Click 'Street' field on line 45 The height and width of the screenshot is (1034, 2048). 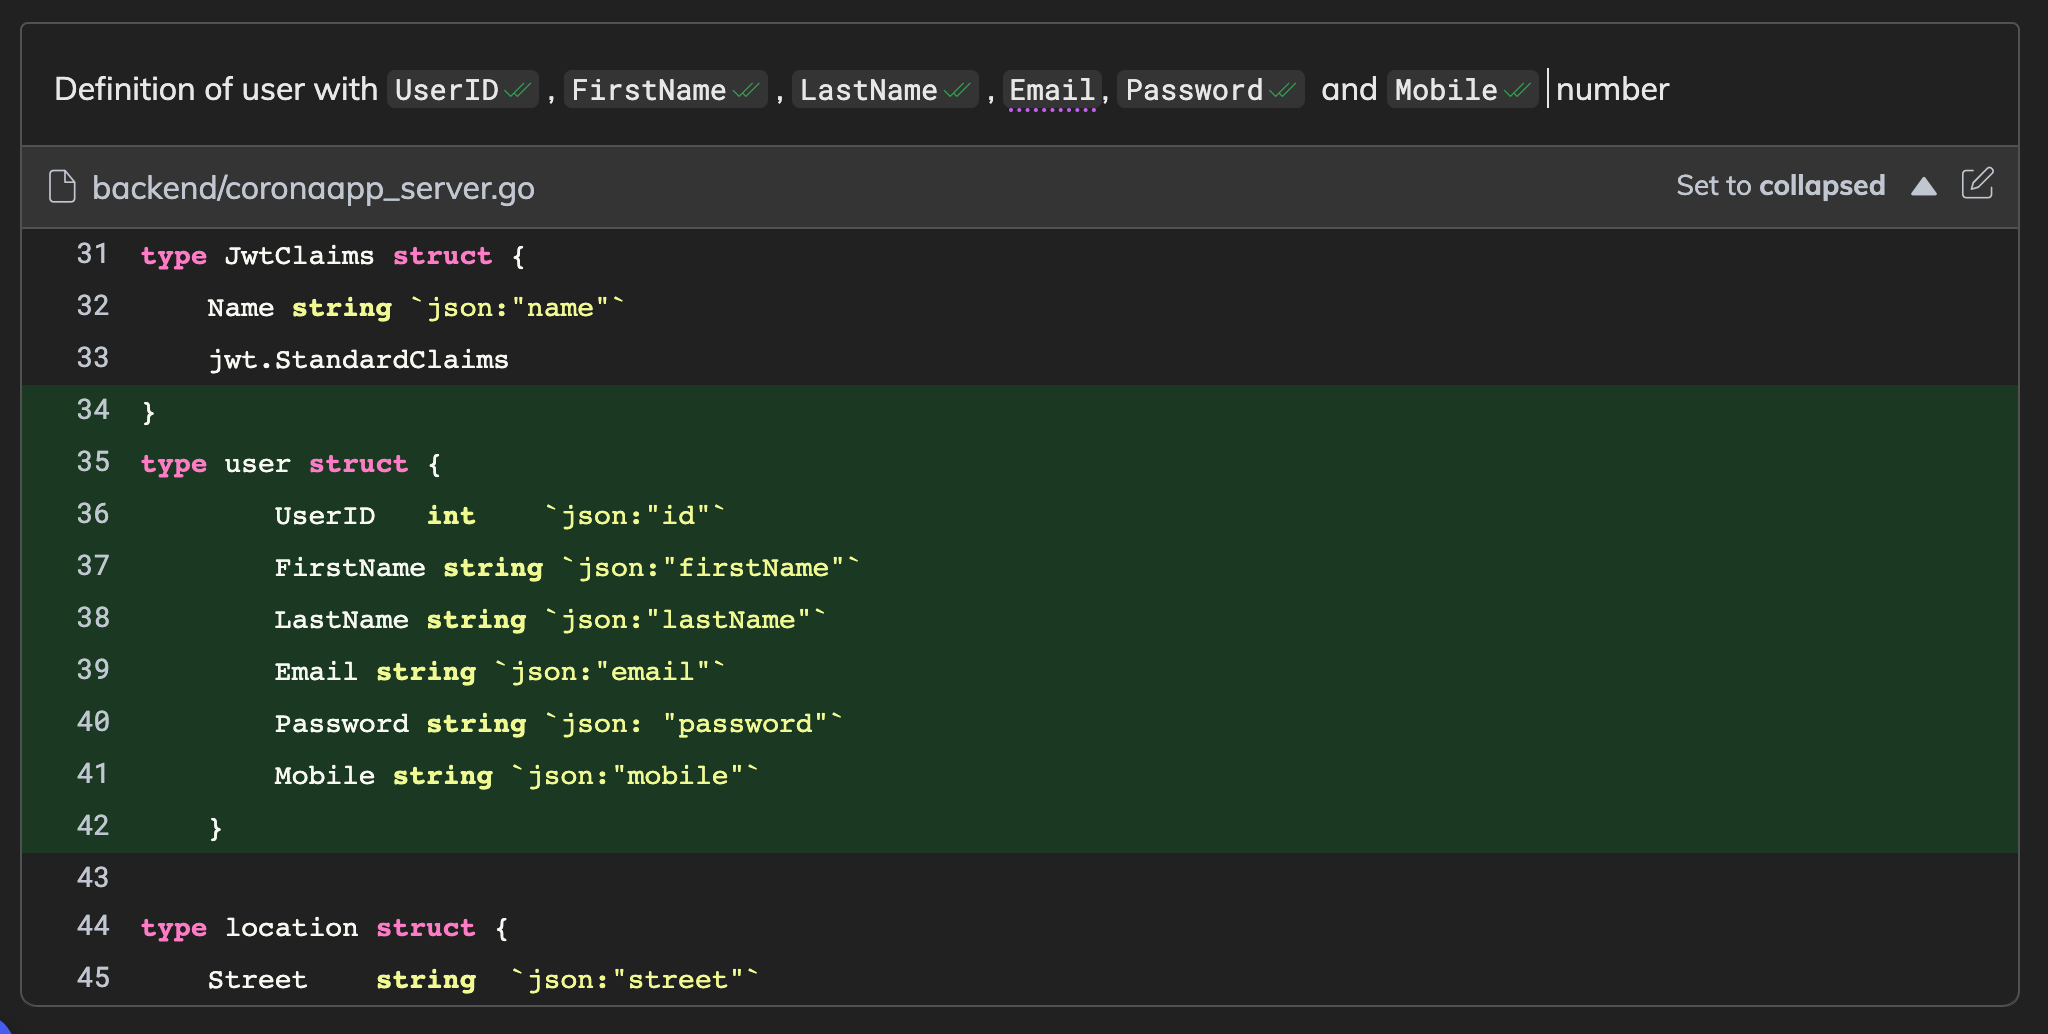257,980
